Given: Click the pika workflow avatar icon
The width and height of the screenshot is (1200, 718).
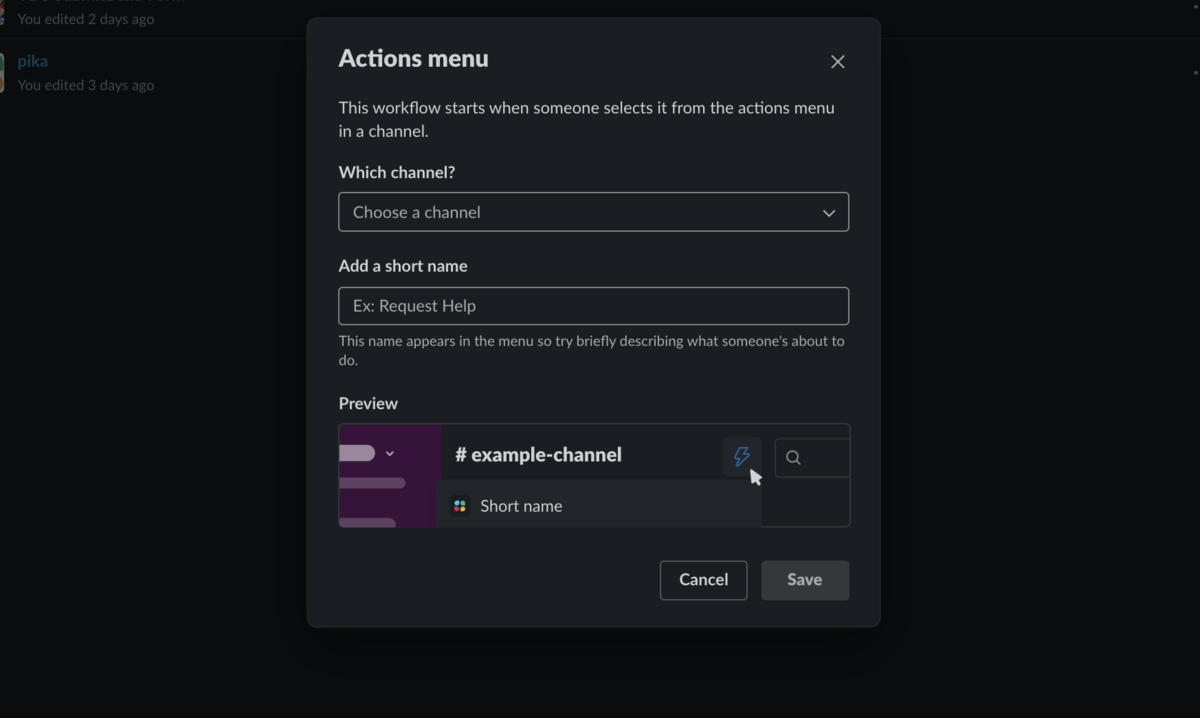Looking at the screenshot, I should pyautogui.click(x=2, y=73).
